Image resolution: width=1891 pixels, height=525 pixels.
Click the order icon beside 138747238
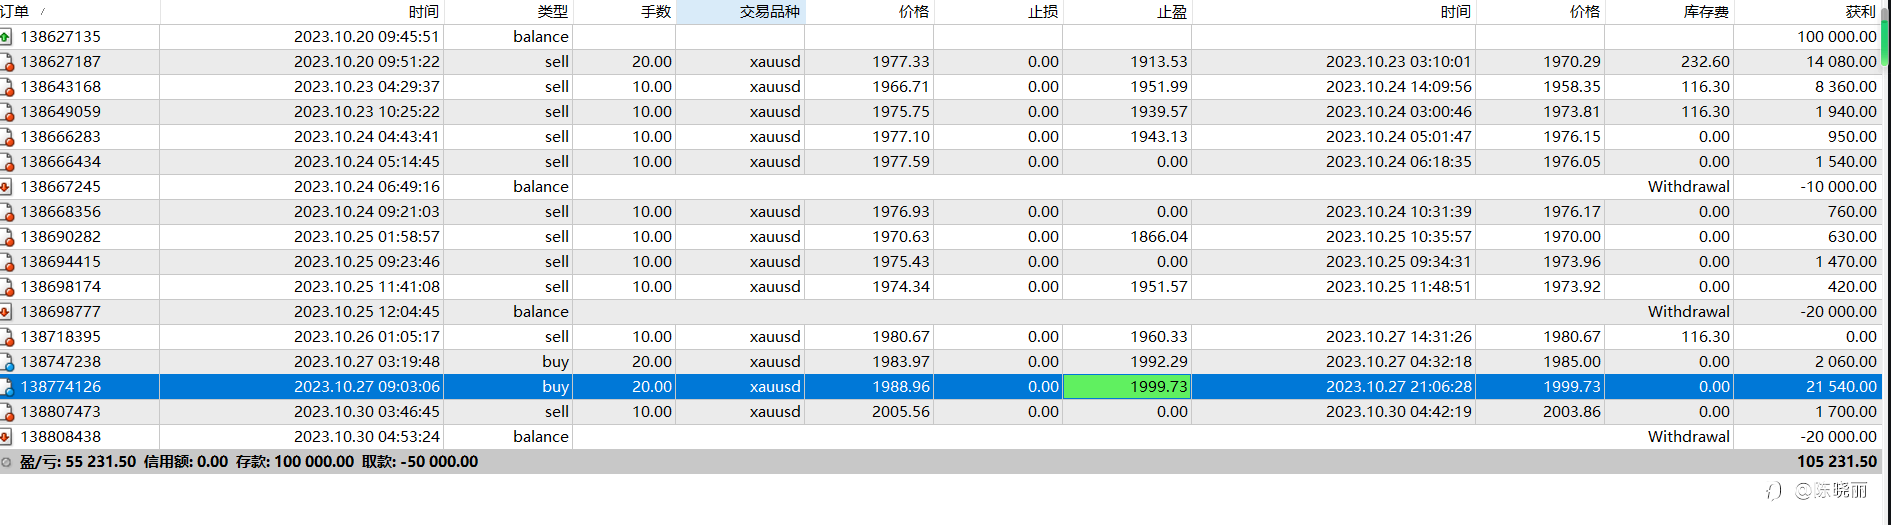(x=6, y=362)
